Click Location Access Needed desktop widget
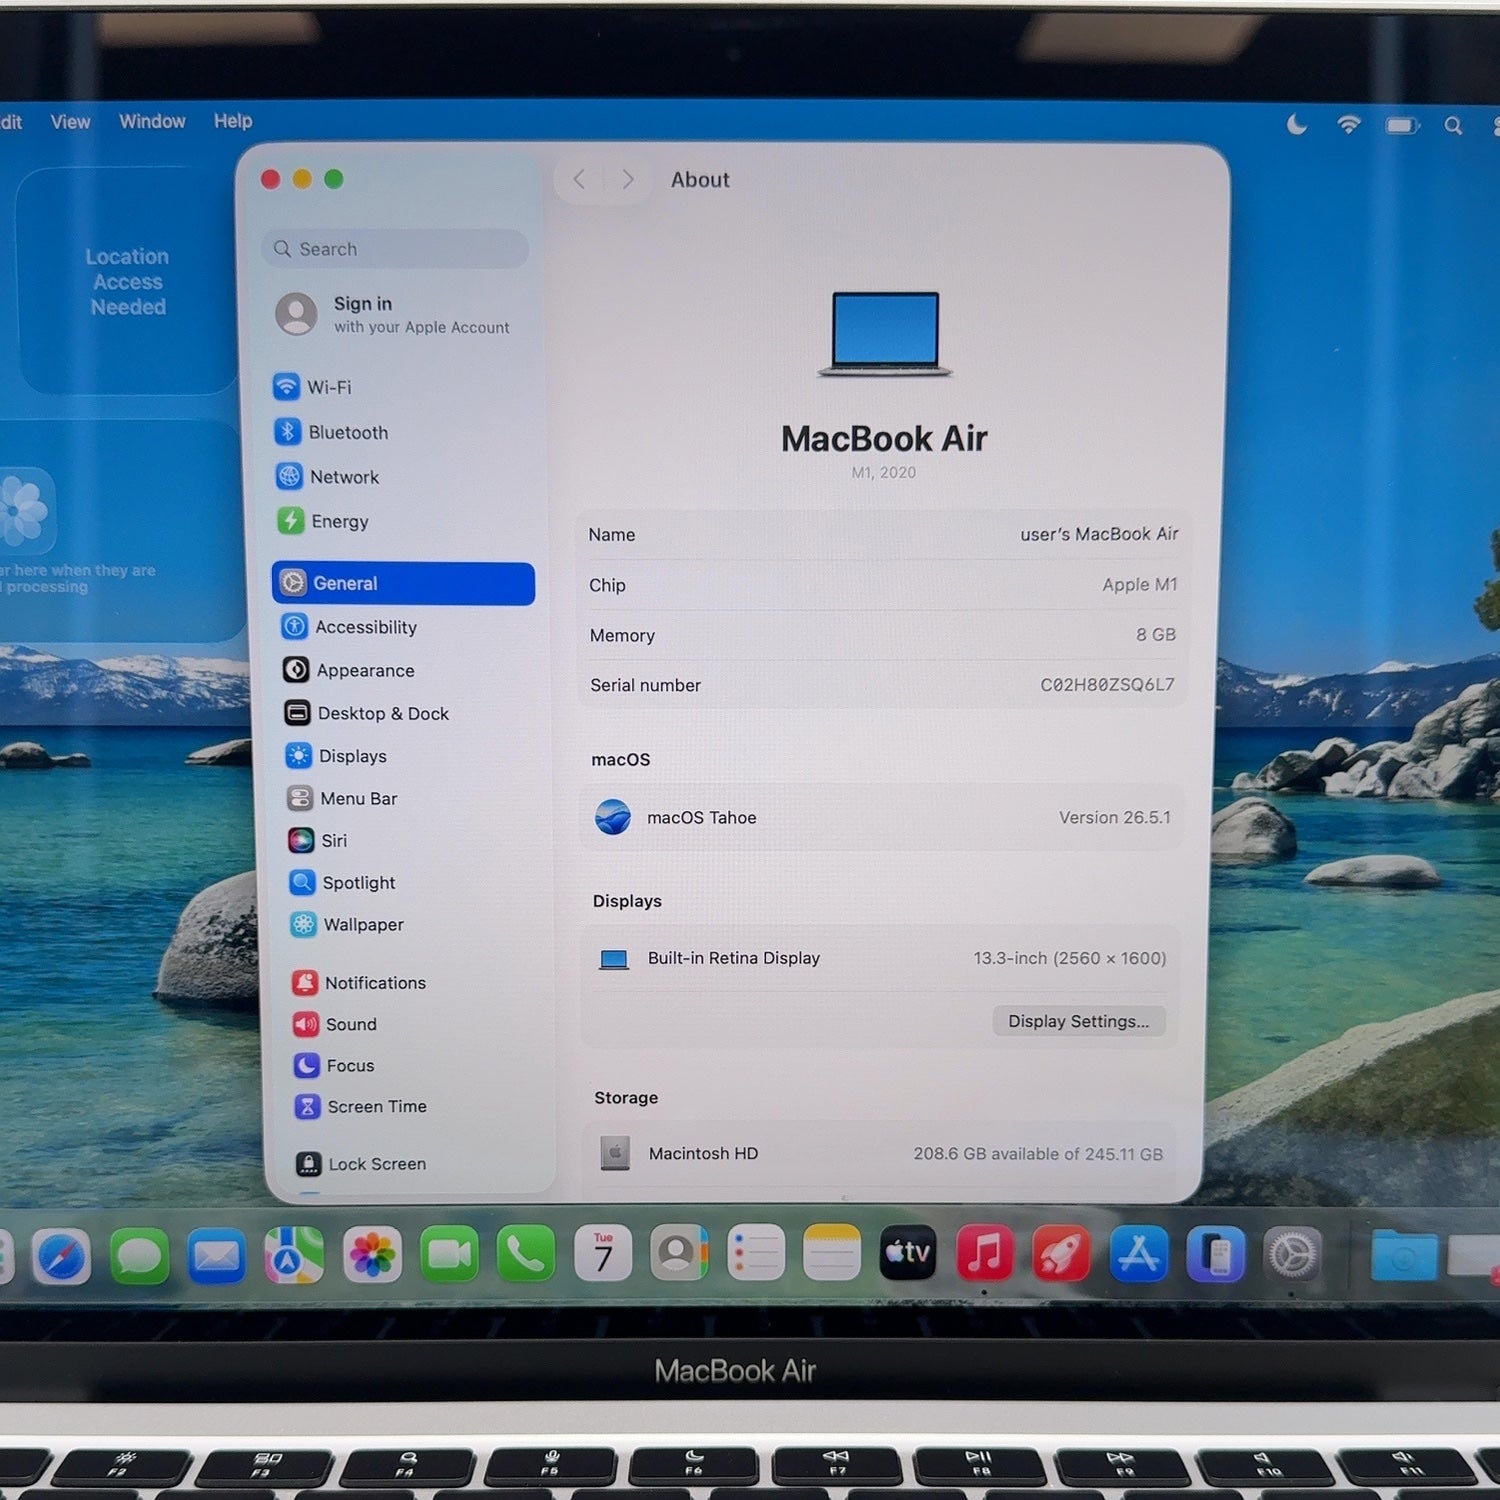The height and width of the screenshot is (1500, 1500). 128,281
